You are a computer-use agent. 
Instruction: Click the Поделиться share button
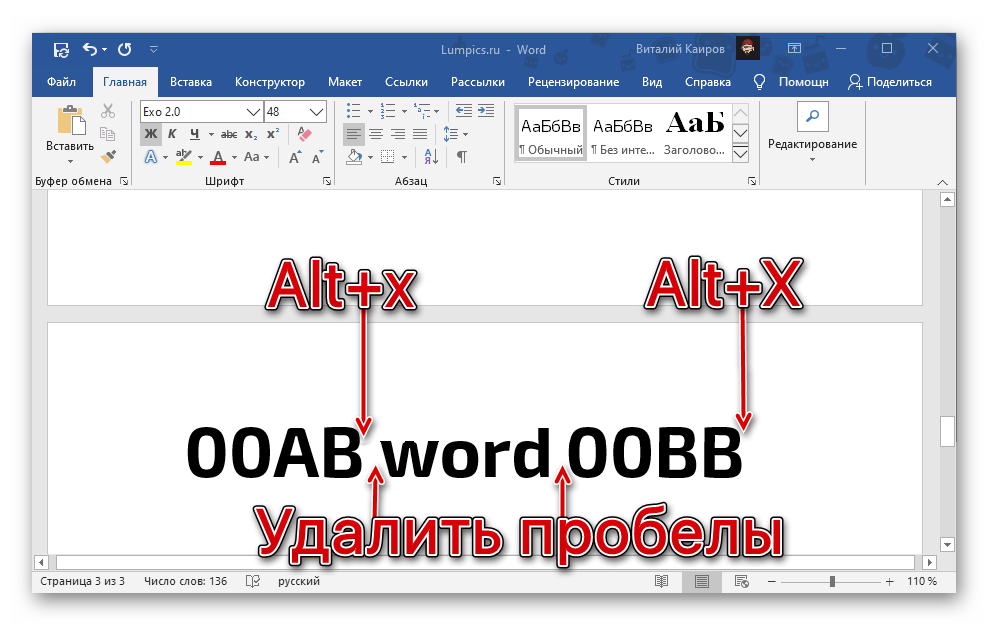(x=889, y=82)
